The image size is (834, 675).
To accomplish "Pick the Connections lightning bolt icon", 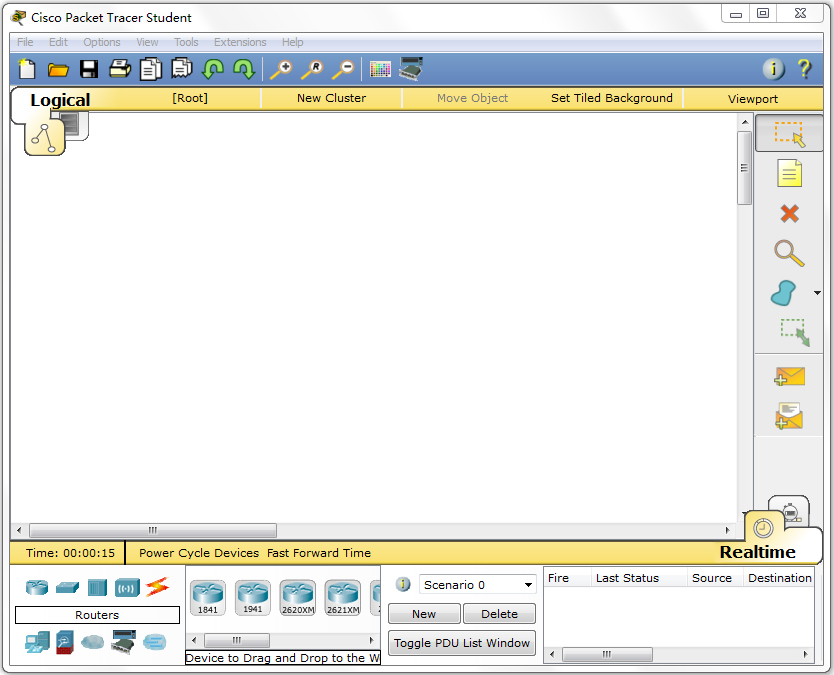I will pos(157,587).
